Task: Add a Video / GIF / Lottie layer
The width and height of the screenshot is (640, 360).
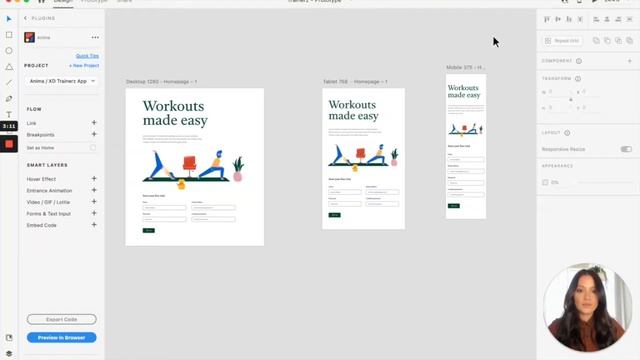Action: pyautogui.click(x=94, y=202)
